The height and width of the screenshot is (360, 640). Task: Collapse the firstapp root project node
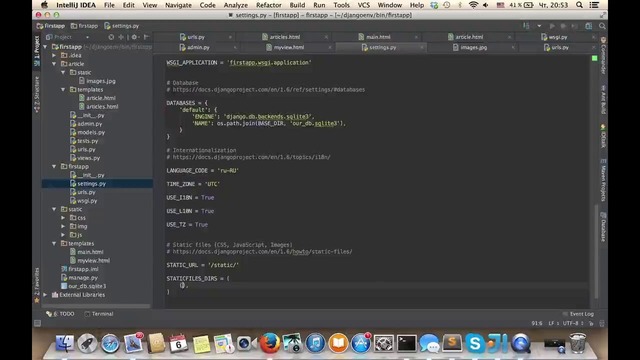click(45, 47)
